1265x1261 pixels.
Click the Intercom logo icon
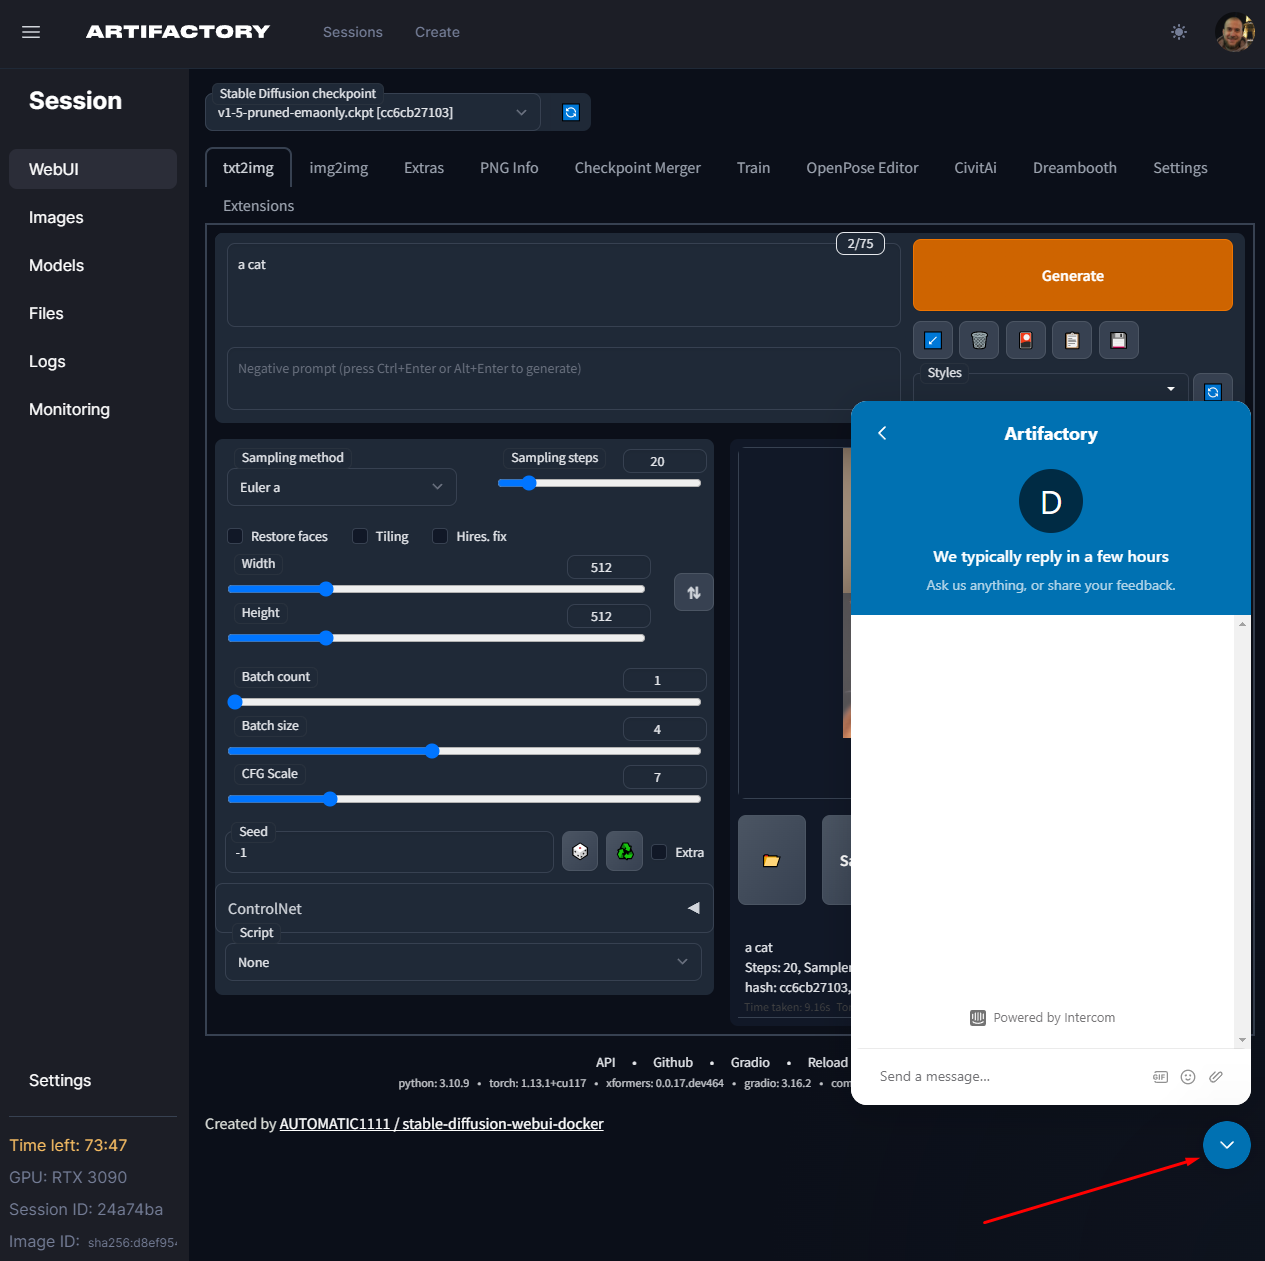[x=978, y=1018]
